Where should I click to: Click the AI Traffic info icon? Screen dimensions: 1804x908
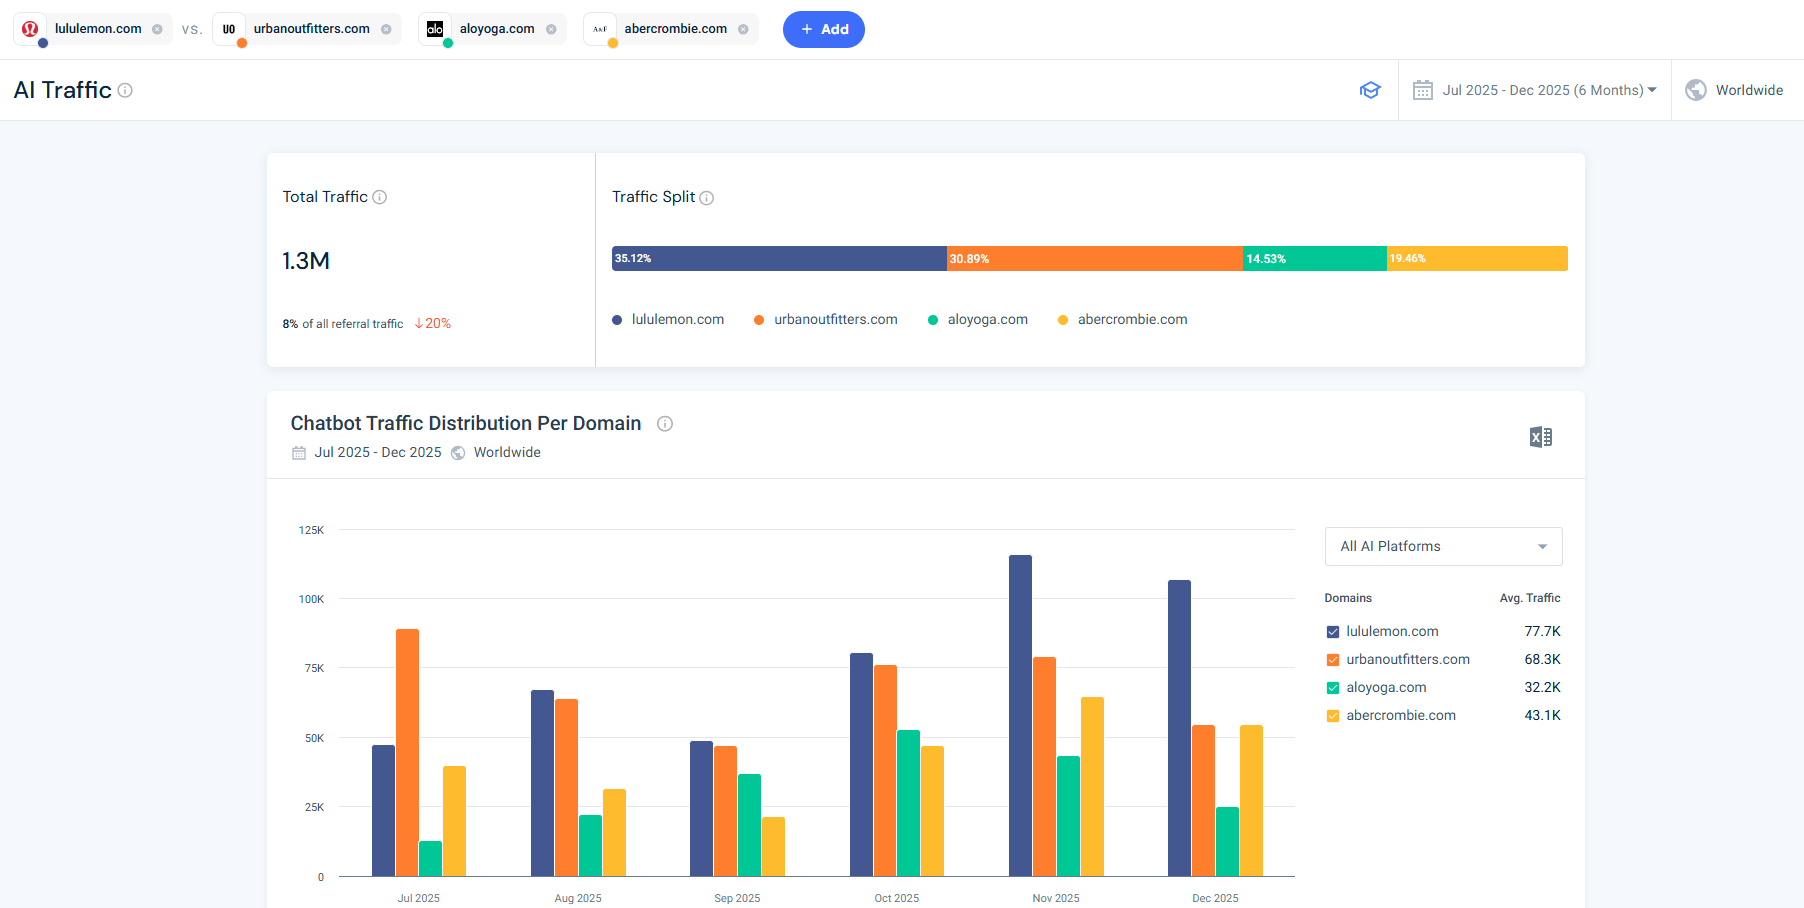(x=125, y=90)
